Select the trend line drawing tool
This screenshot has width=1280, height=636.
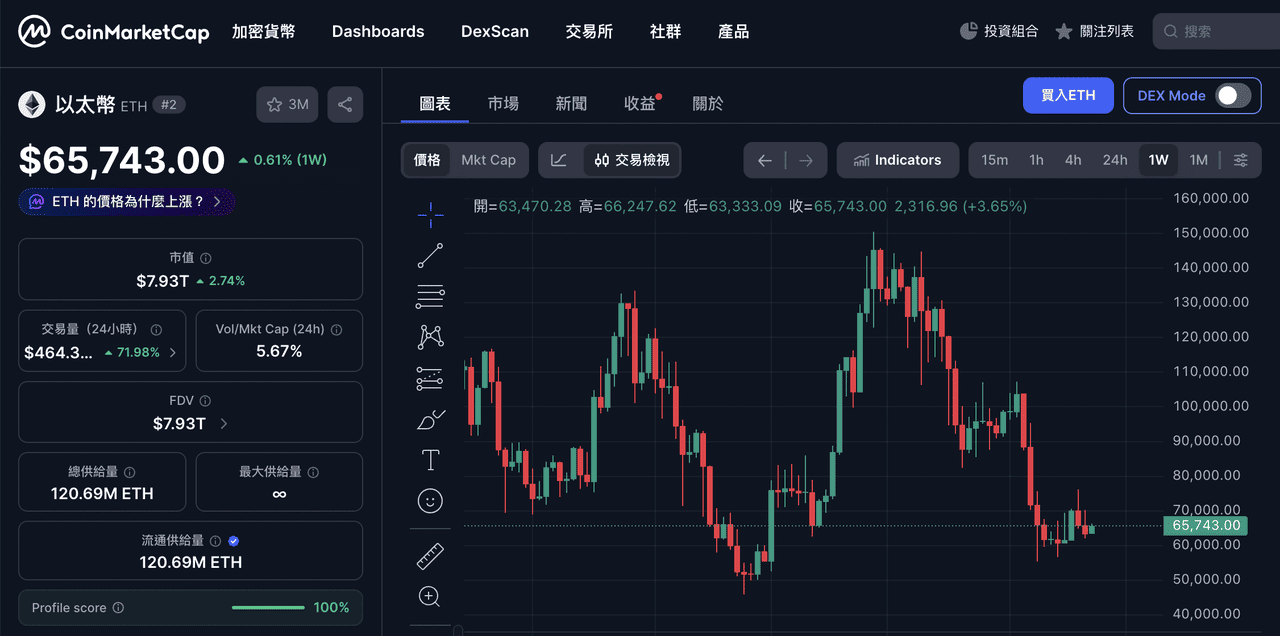(x=430, y=256)
